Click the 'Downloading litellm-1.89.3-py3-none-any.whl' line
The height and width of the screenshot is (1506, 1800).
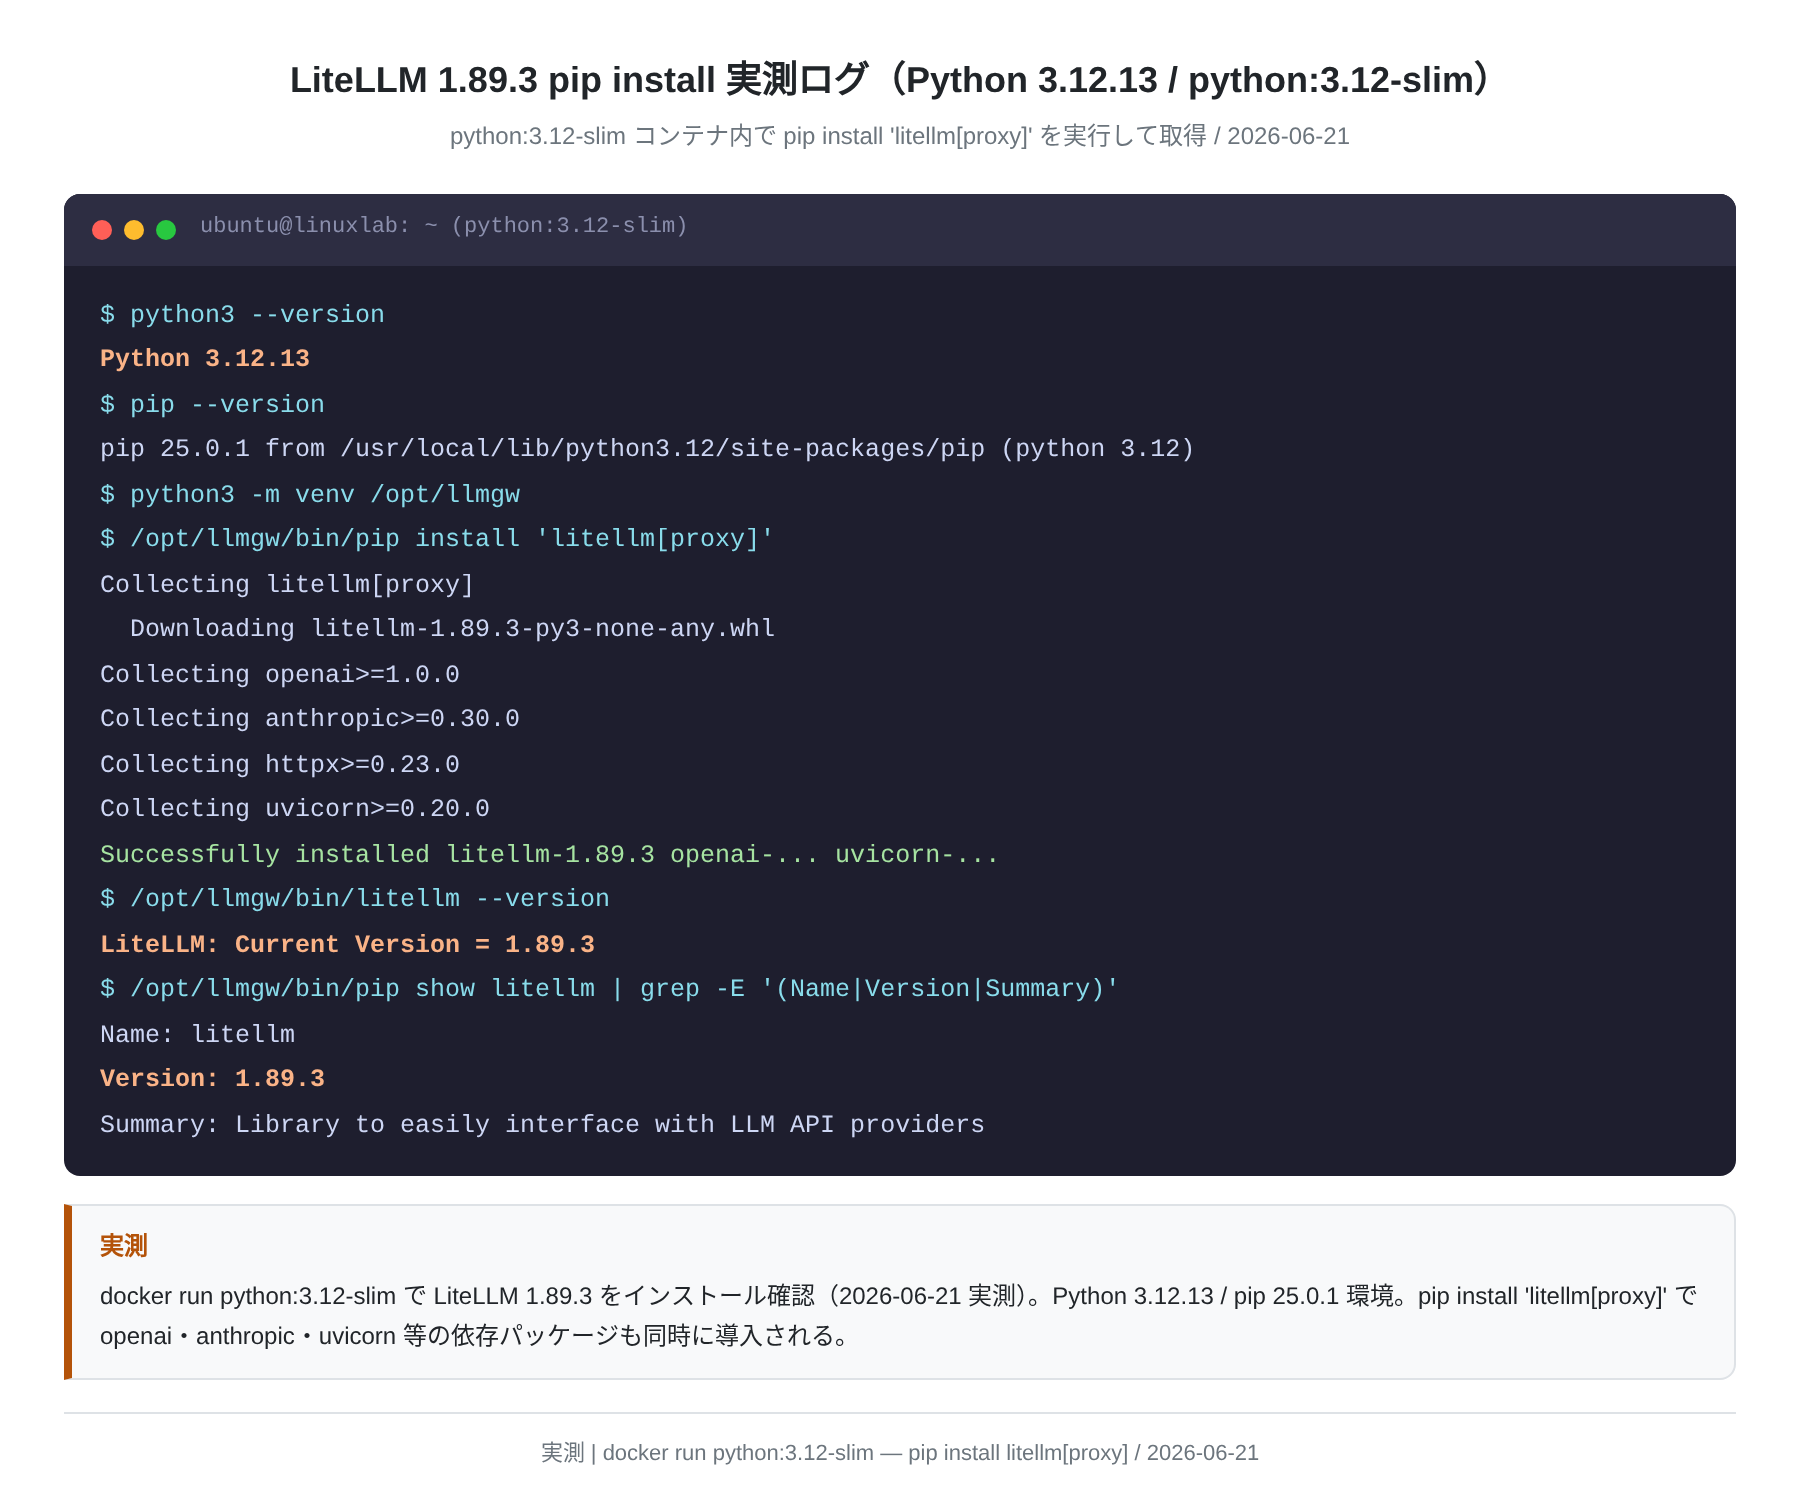(x=452, y=628)
